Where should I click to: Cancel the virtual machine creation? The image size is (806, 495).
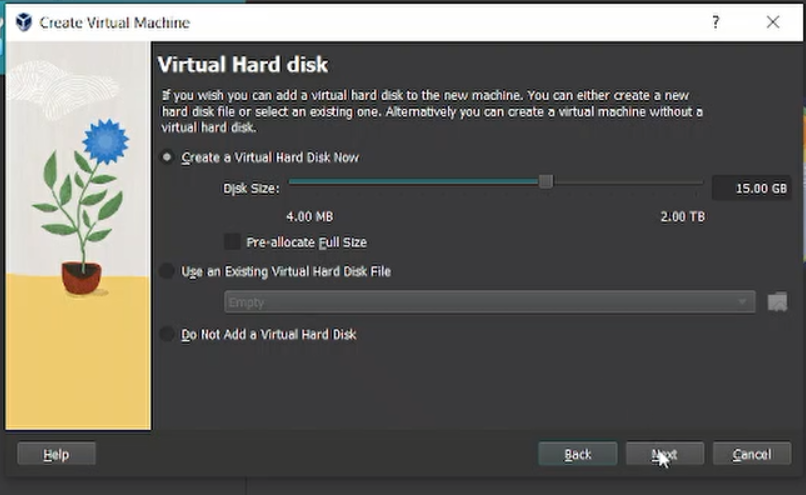tap(751, 454)
